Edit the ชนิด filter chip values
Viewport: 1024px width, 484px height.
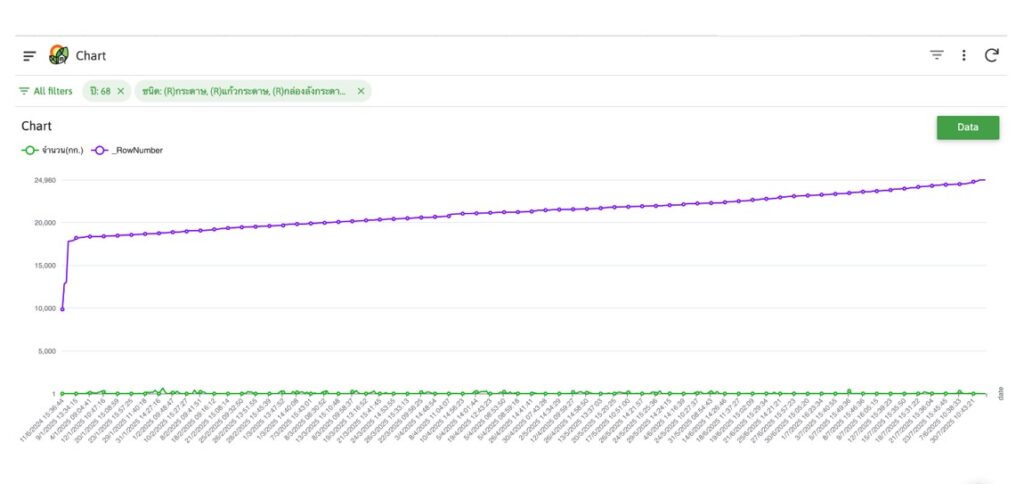click(244, 91)
